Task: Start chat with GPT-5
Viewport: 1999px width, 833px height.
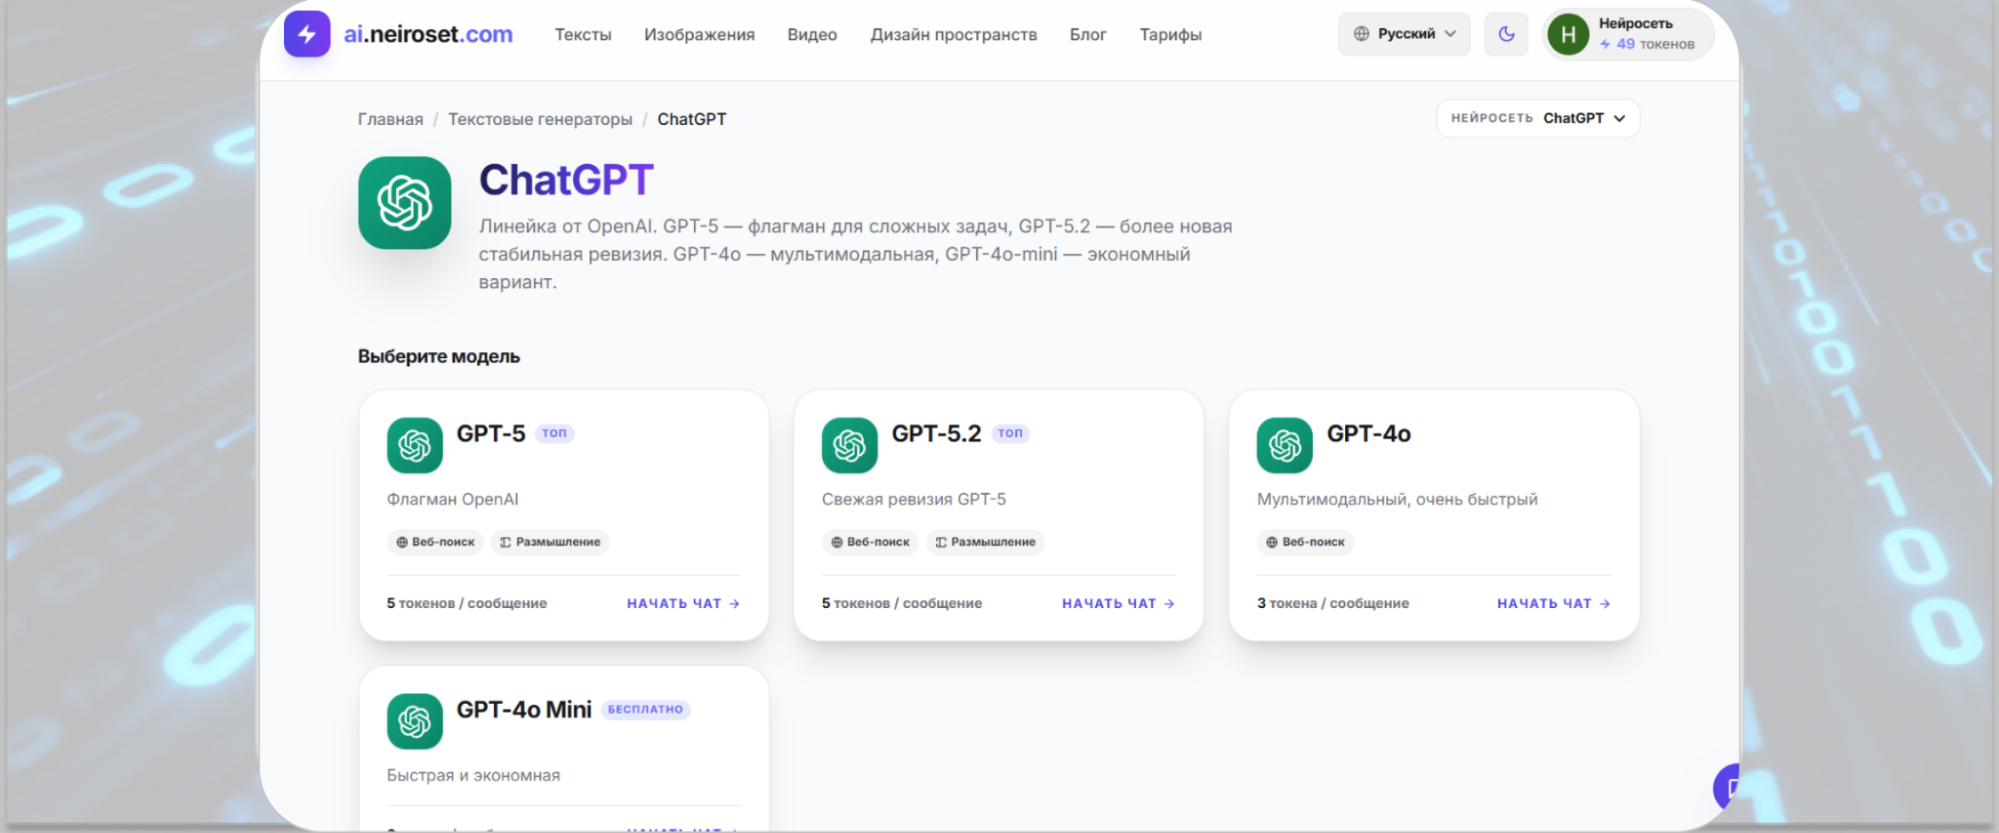Action: (x=683, y=603)
